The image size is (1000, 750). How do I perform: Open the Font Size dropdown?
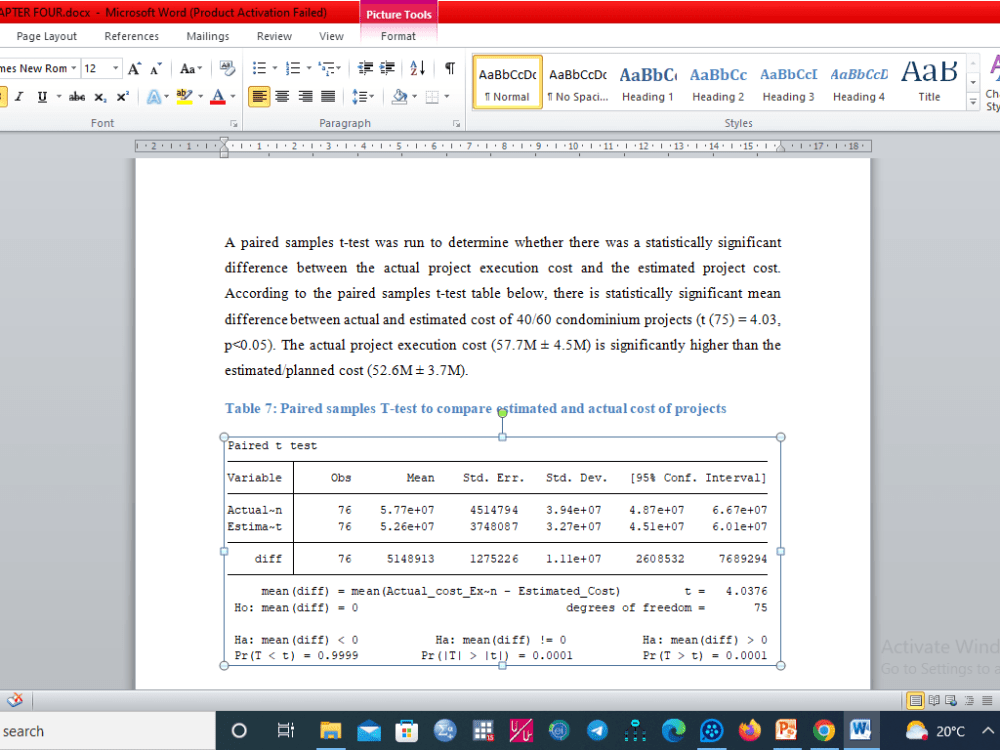[116, 67]
